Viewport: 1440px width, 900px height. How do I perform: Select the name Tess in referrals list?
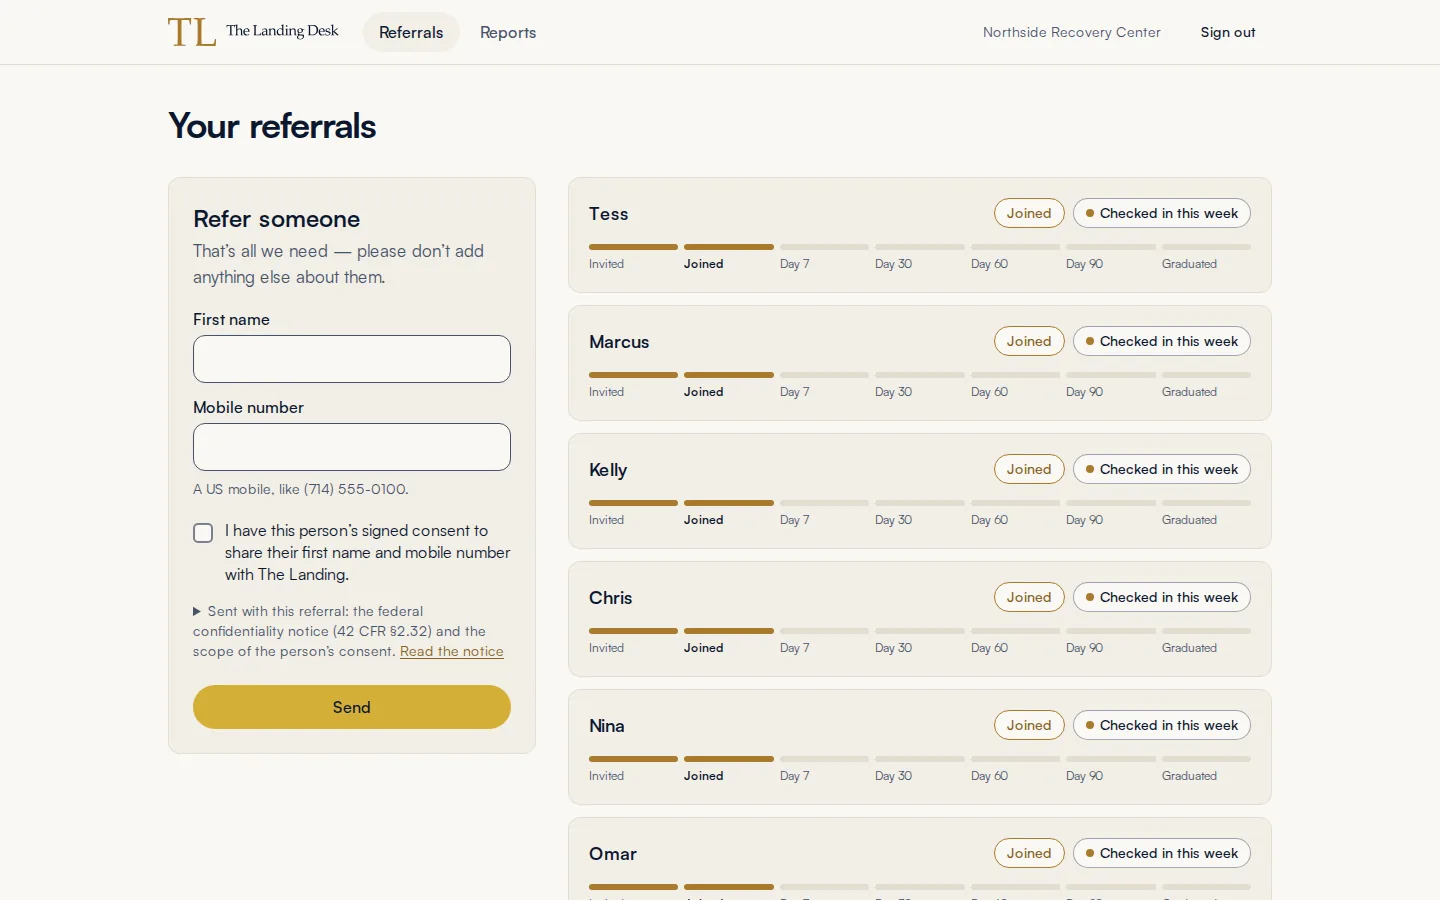(609, 214)
